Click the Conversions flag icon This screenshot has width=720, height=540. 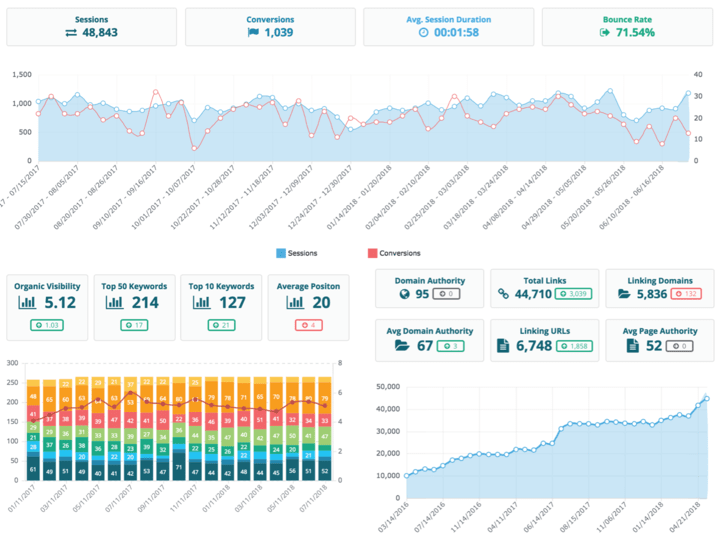[252, 32]
